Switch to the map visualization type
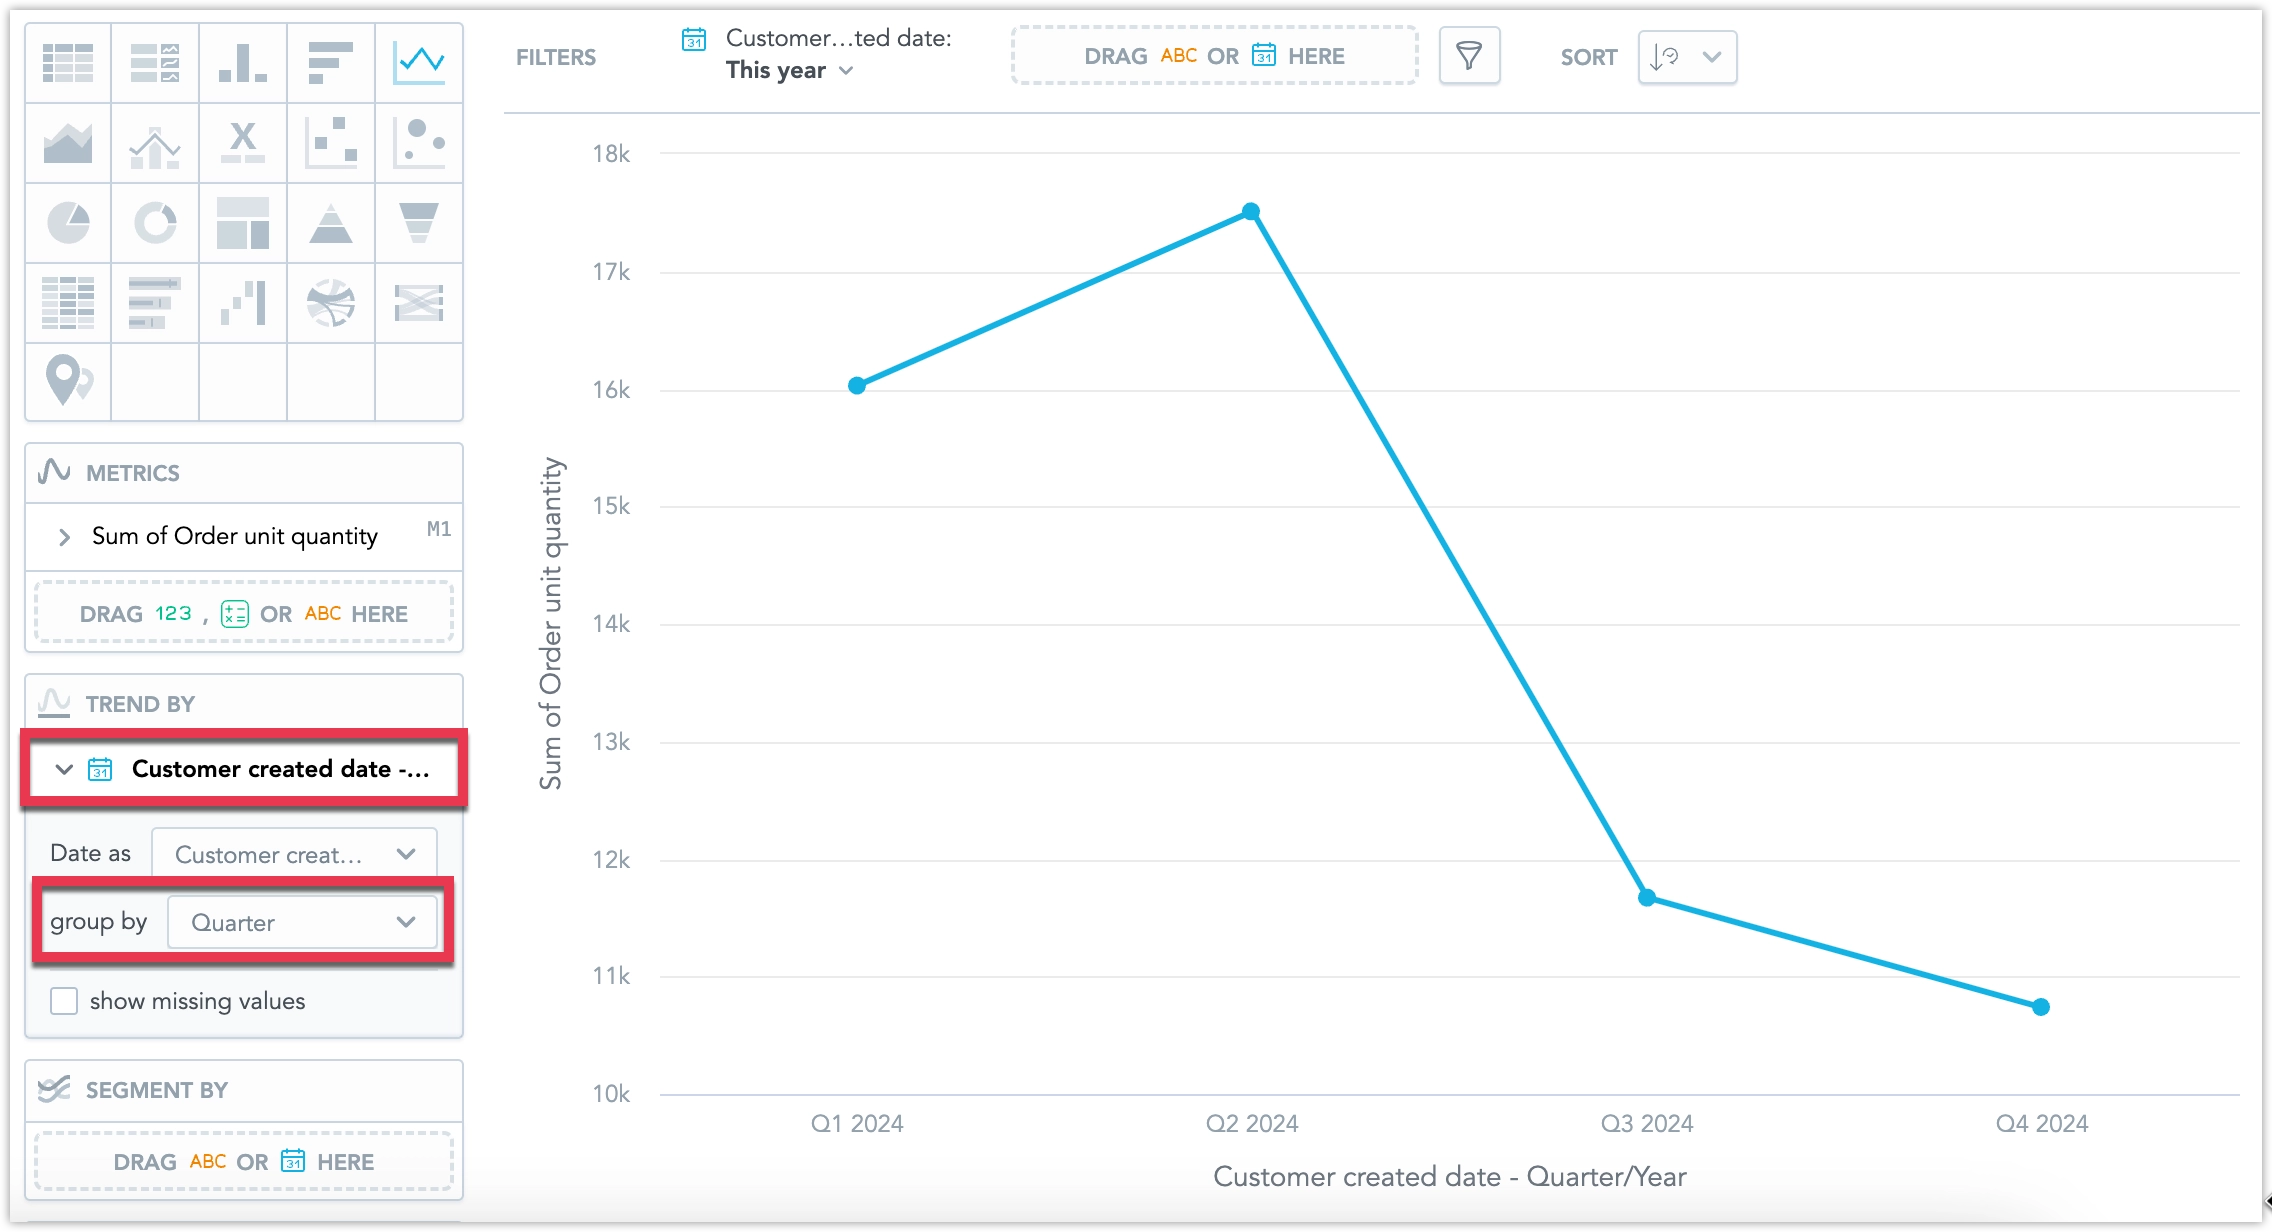Image resolution: width=2272 pixels, height=1232 pixels. (x=68, y=383)
